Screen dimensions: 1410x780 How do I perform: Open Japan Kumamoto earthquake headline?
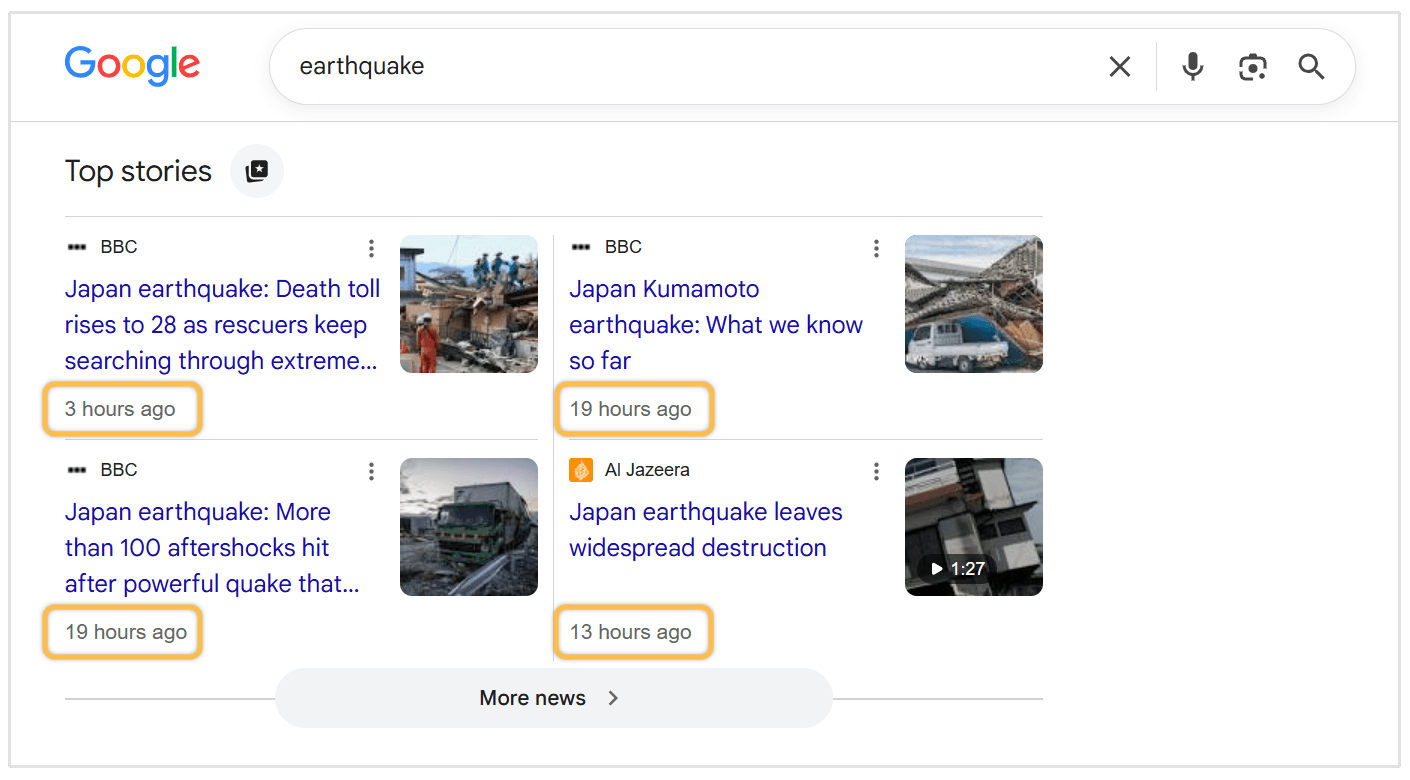click(x=716, y=325)
